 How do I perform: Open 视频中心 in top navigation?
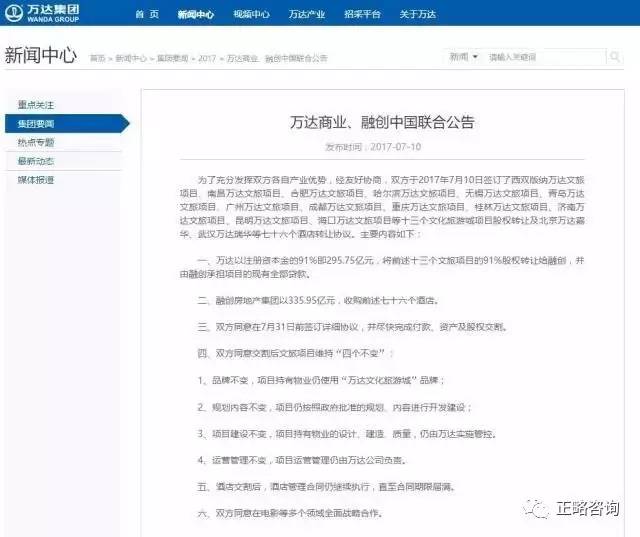pos(251,14)
